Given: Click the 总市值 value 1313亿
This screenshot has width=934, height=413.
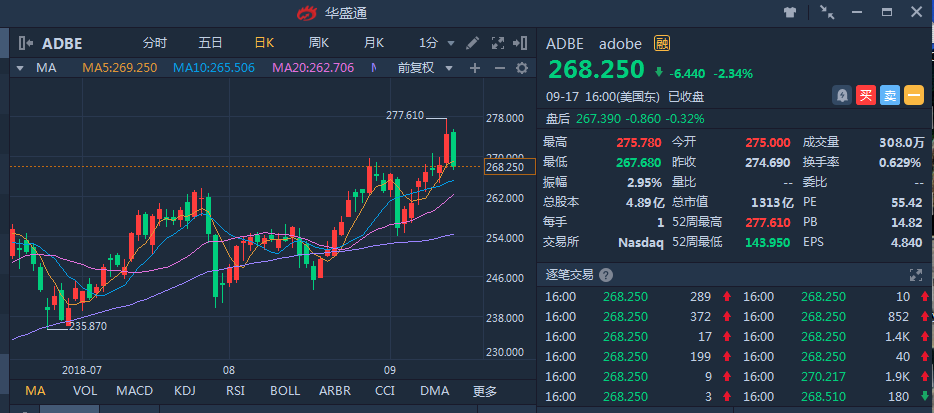Looking at the screenshot, I should [772, 203].
